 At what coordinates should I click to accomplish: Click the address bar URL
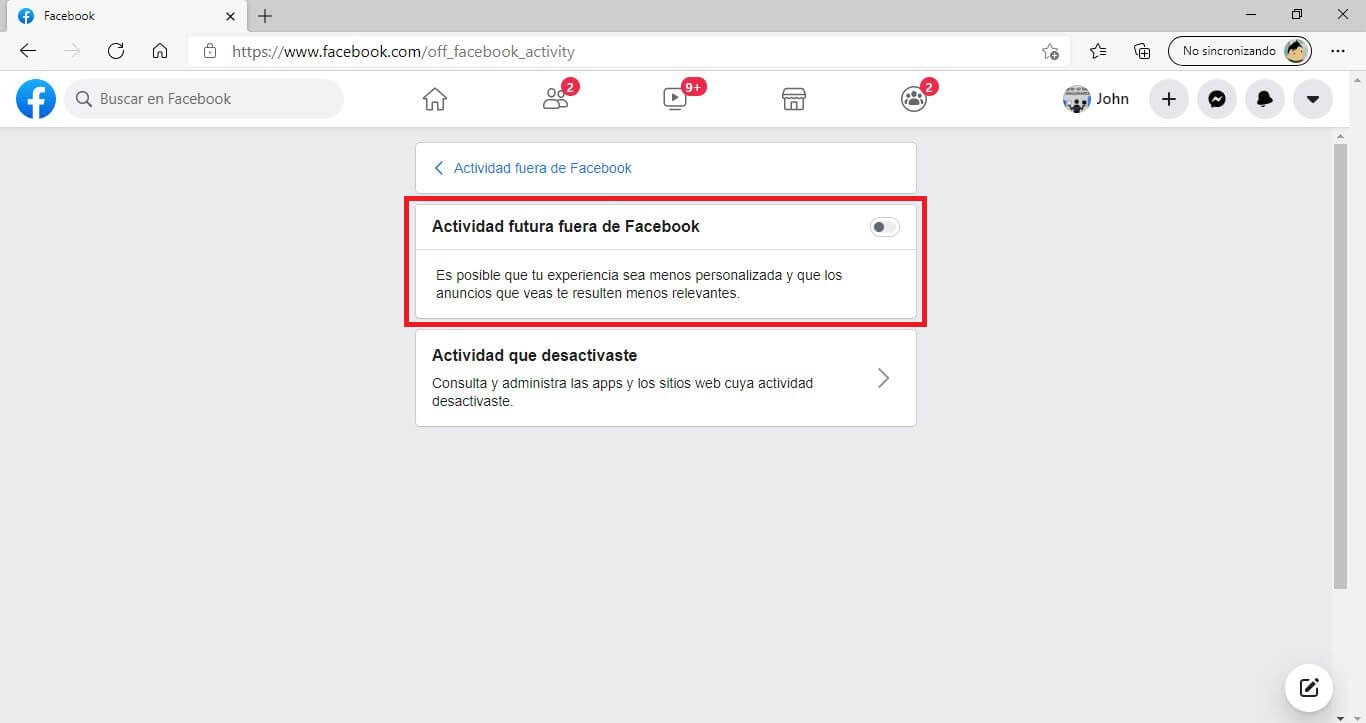404,51
